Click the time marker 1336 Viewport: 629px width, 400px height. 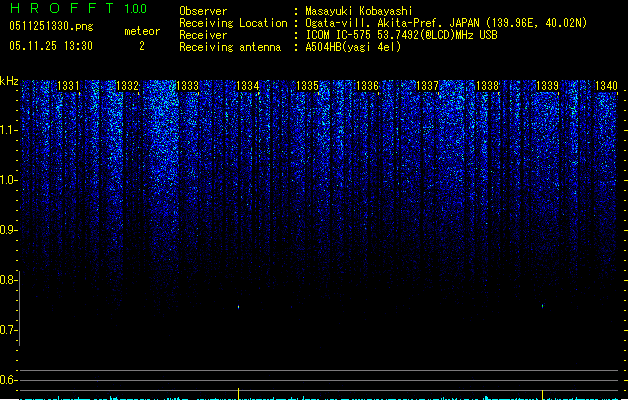pyautogui.click(x=367, y=86)
